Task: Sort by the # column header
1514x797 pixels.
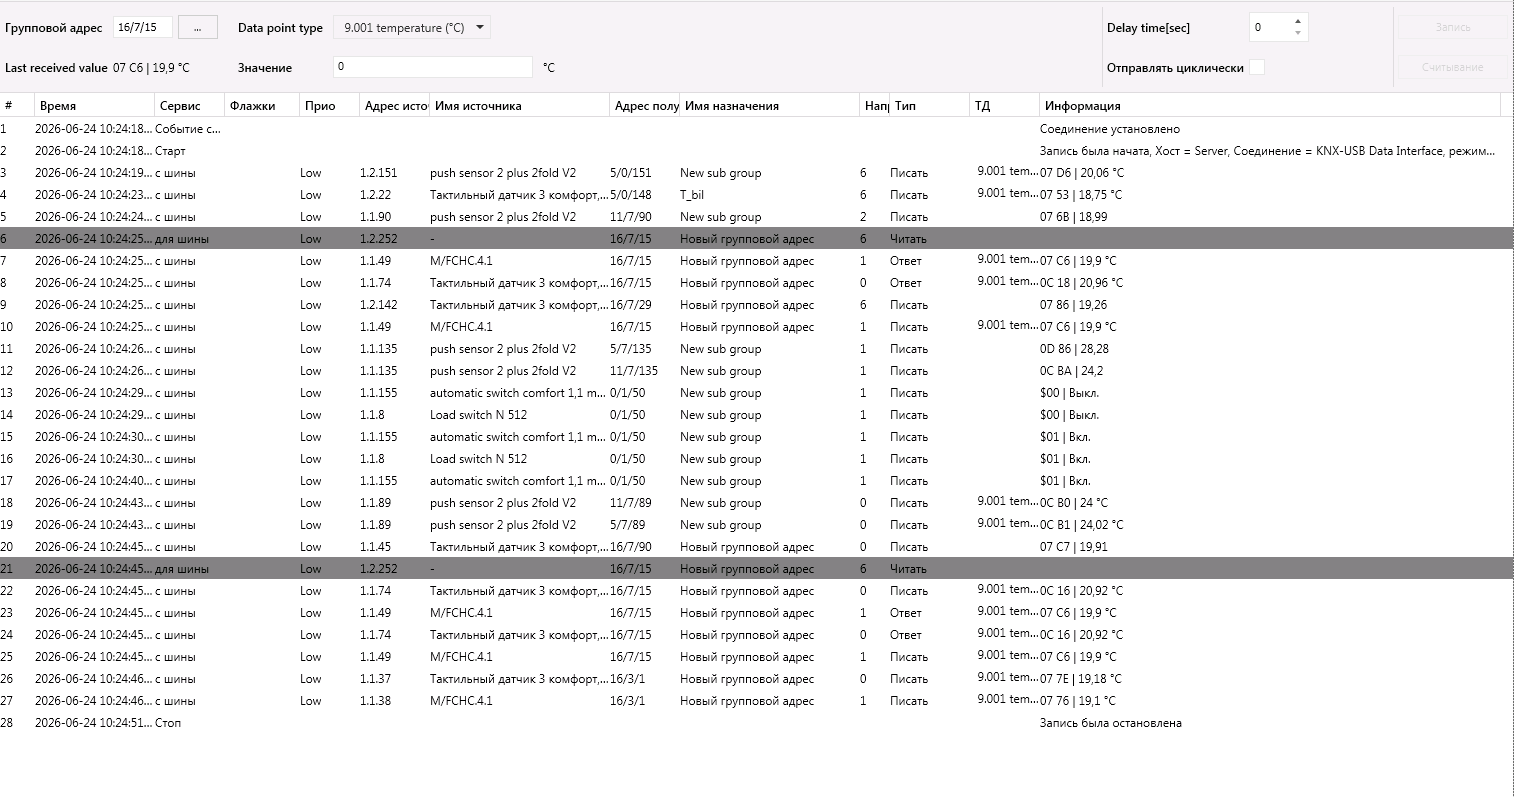Action: [x=15, y=105]
